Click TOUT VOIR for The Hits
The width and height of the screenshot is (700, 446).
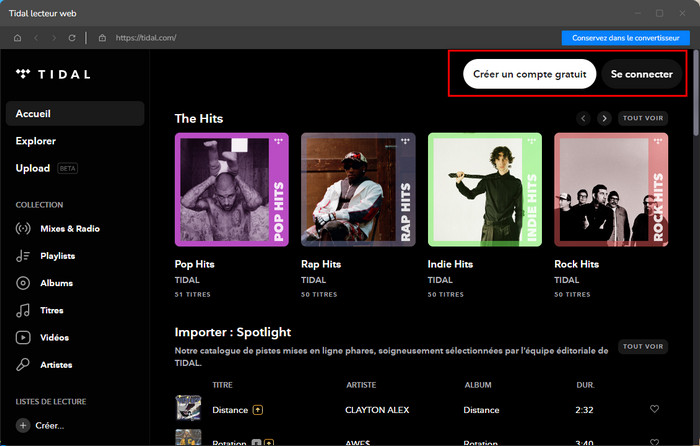(x=643, y=118)
